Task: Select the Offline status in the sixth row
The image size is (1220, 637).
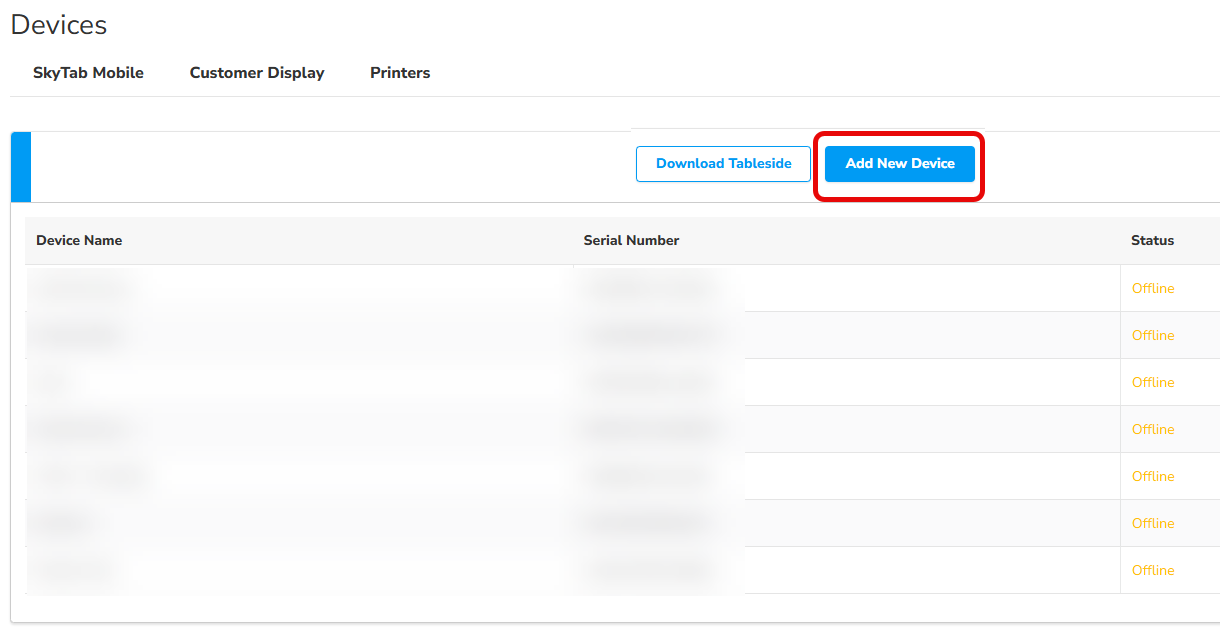Action: pos(1153,523)
